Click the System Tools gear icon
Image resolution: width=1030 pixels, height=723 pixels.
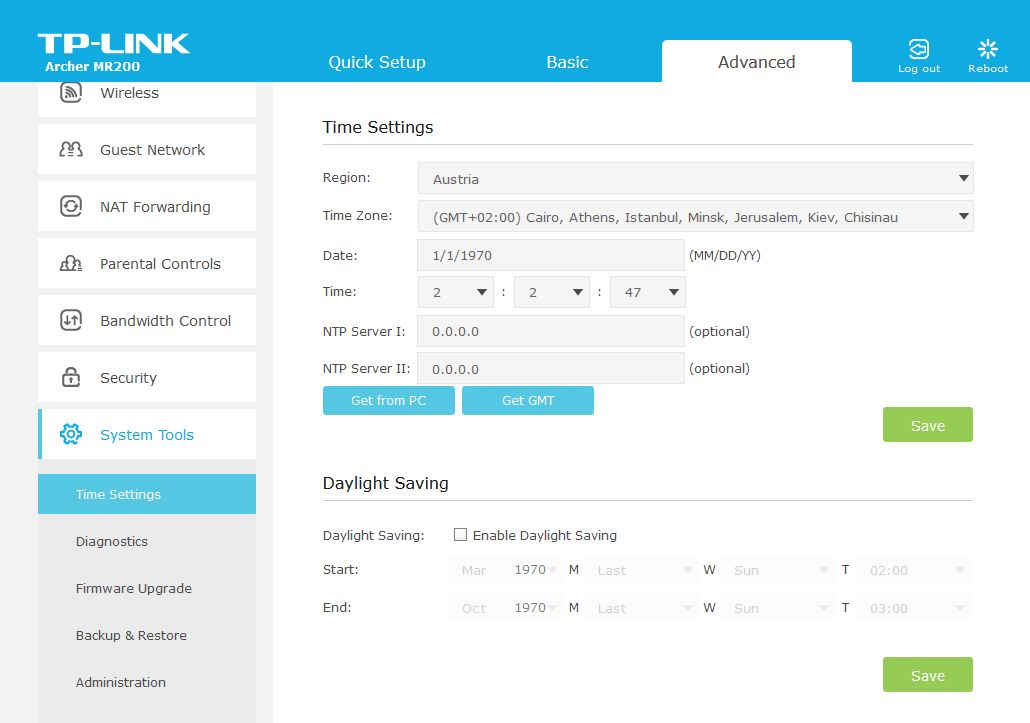pyautogui.click(x=71, y=435)
